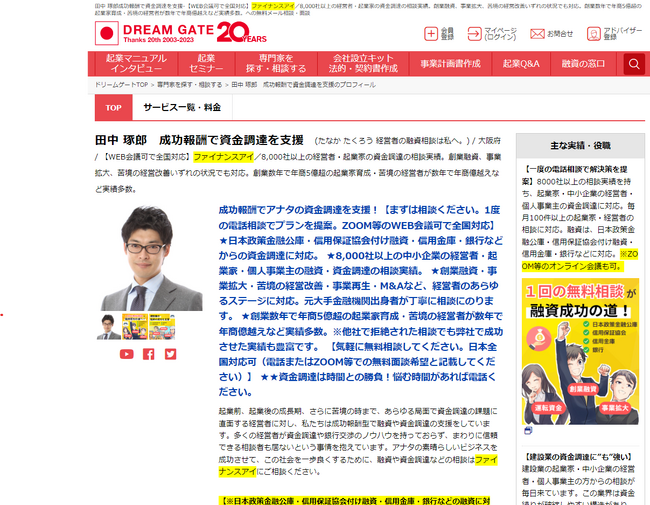The width and height of the screenshot is (650, 505).
Task: Open the 起業Q&A menu item
Action: click(x=521, y=63)
